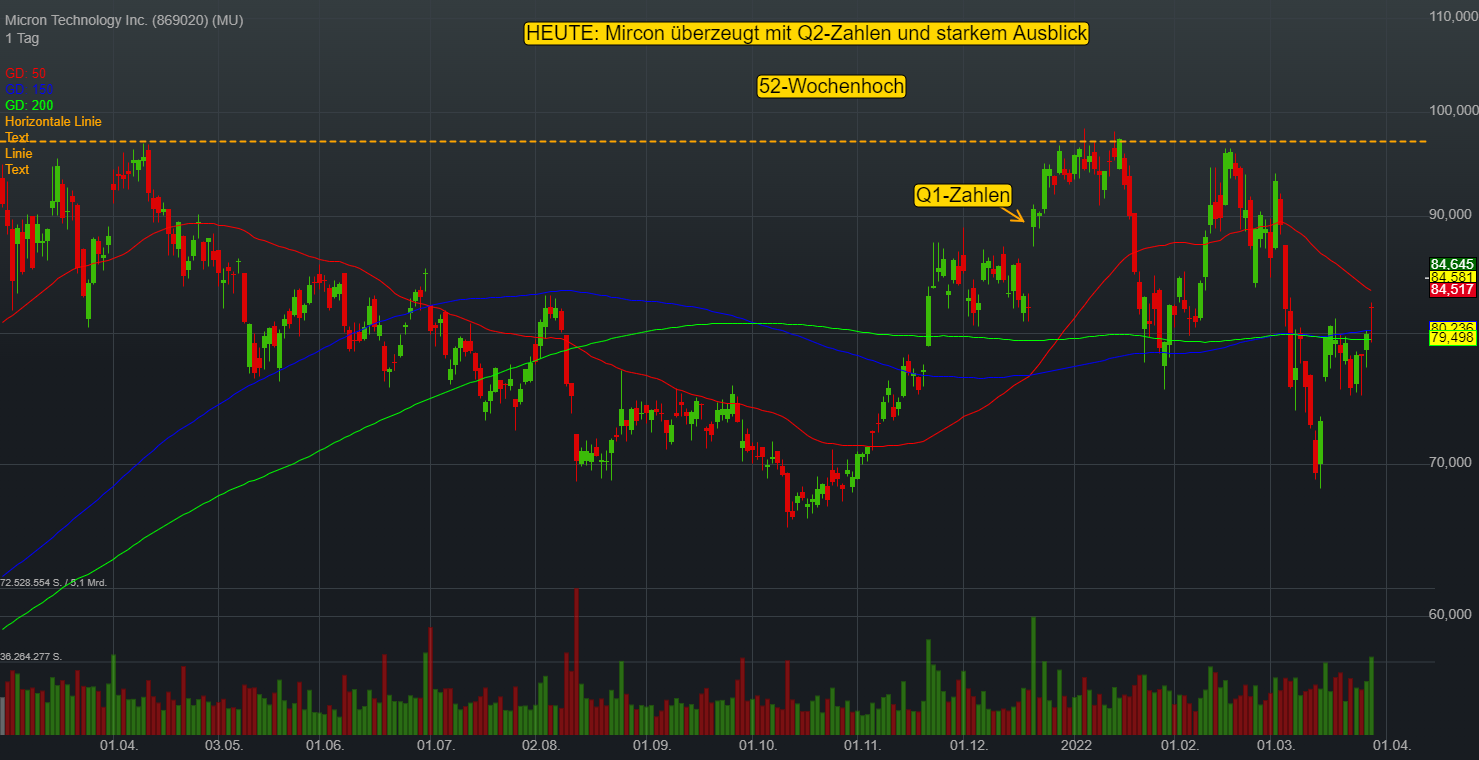Click the 110,000 price axis label
The width and height of the screenshot is (1479, 760).
coord(1455,17)
